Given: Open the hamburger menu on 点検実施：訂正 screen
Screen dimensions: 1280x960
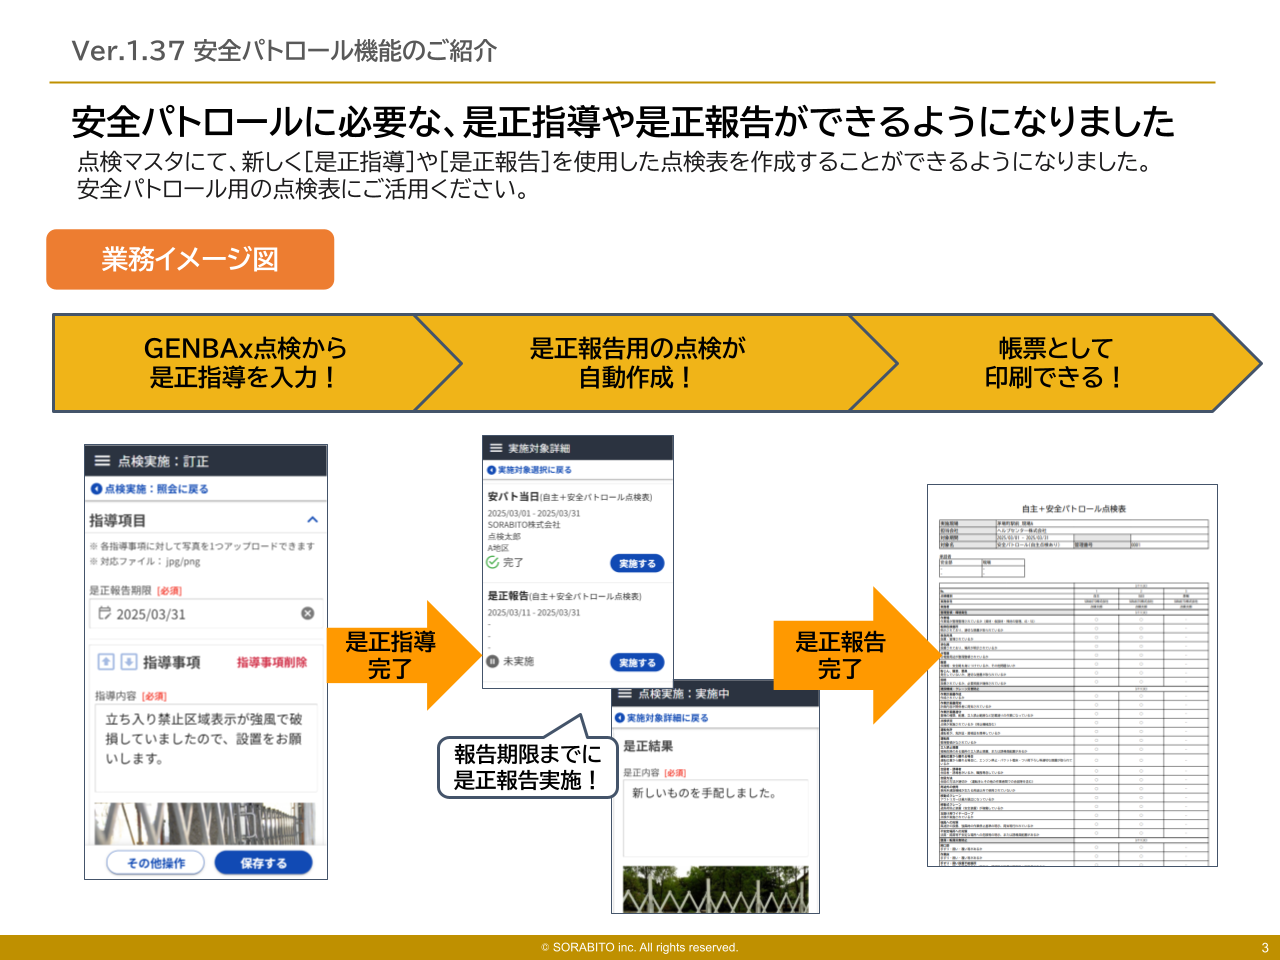Looking at the screenshot, I should pyautogui.click(x=101, y=461).
